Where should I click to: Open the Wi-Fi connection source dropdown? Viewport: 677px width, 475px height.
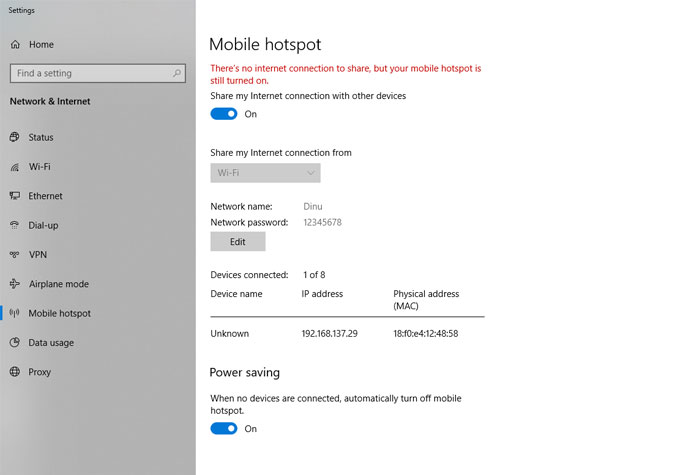265,173
